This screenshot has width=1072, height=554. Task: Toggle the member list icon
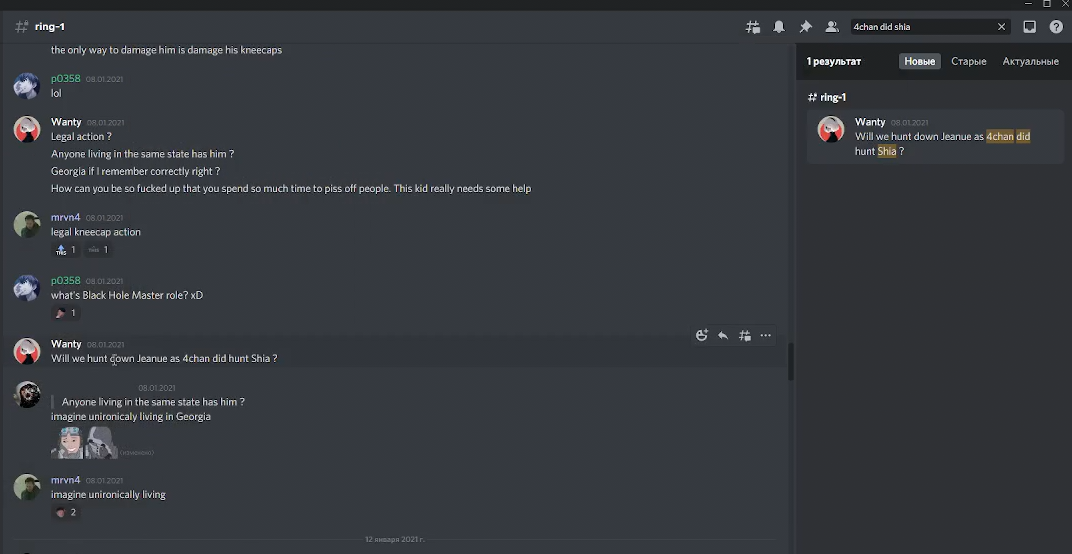(x=831, y=27)
